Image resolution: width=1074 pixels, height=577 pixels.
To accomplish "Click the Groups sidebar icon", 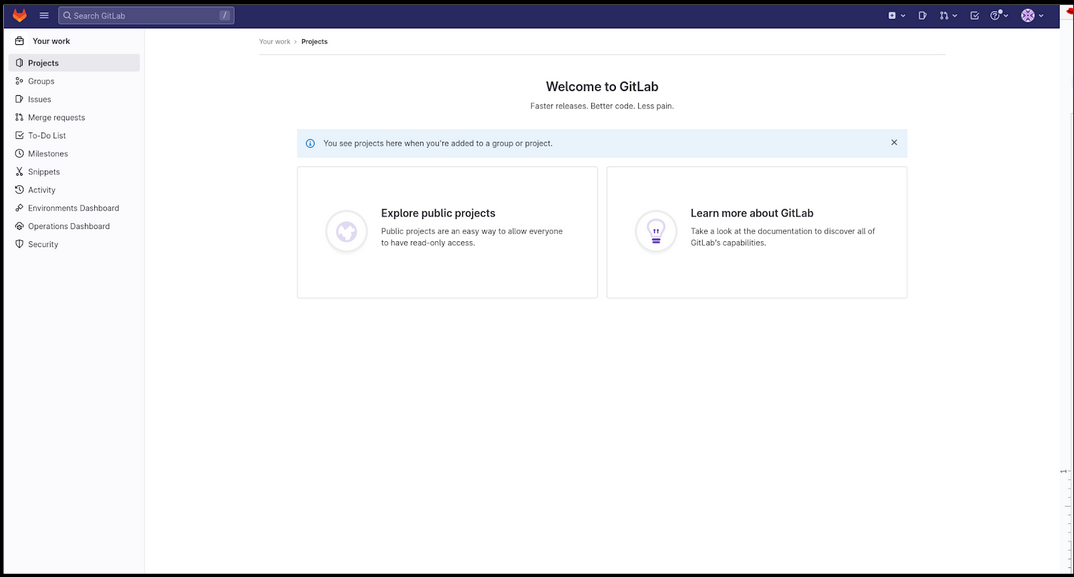I will point(19,81).
